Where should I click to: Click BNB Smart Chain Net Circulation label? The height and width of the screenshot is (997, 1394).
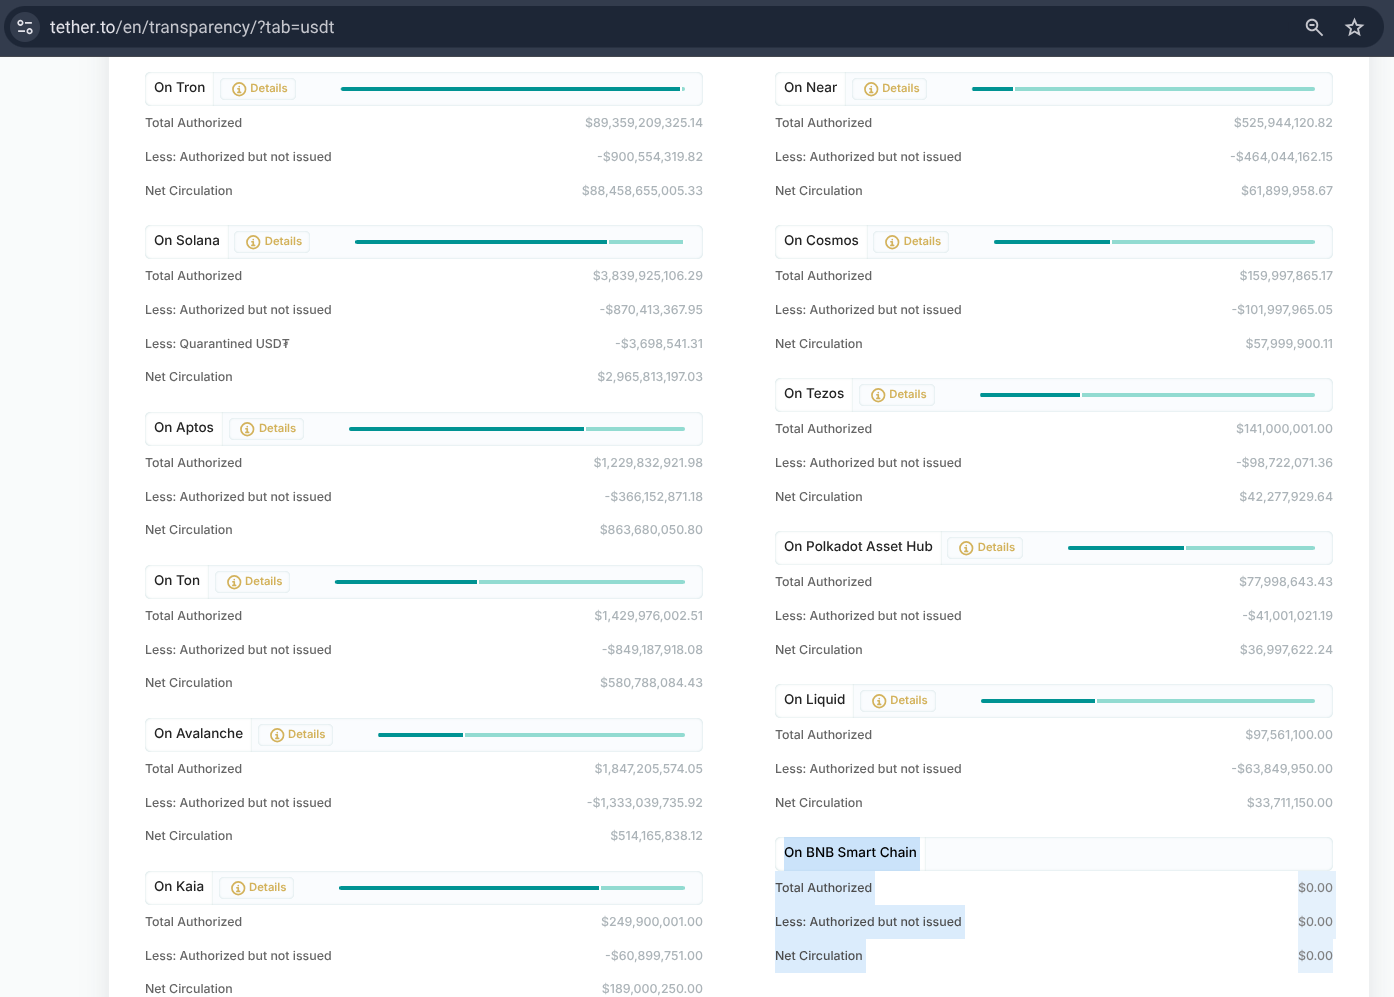818,956
